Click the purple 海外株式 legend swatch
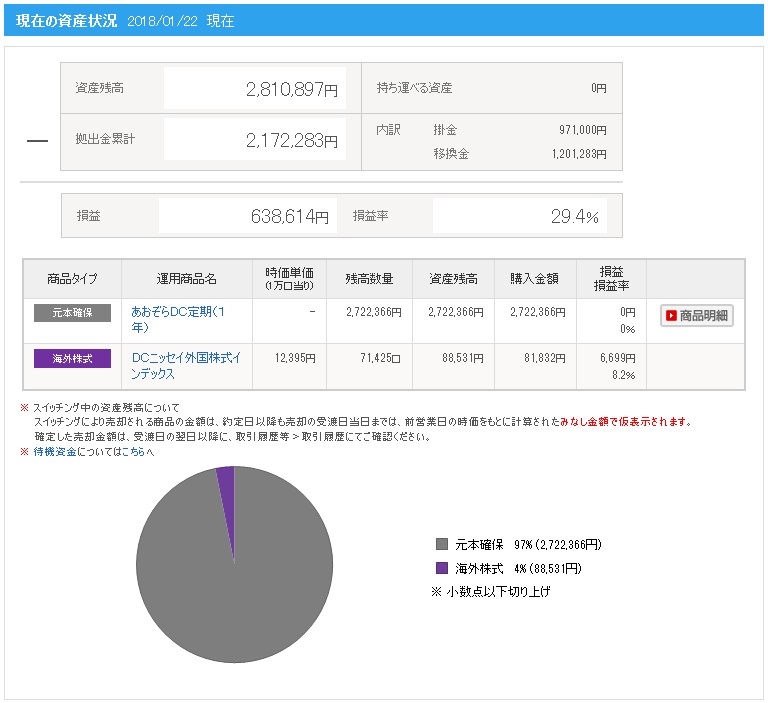This screenshot has height=703, width=768. [442, 568]
